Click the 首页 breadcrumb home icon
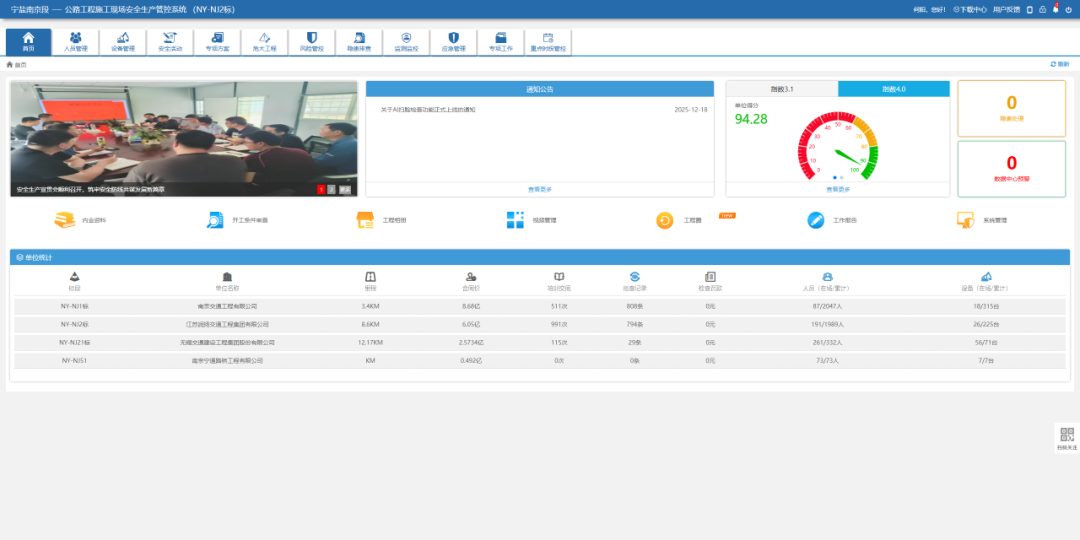This screenshot has width=1080, height=540. point(10,64)
